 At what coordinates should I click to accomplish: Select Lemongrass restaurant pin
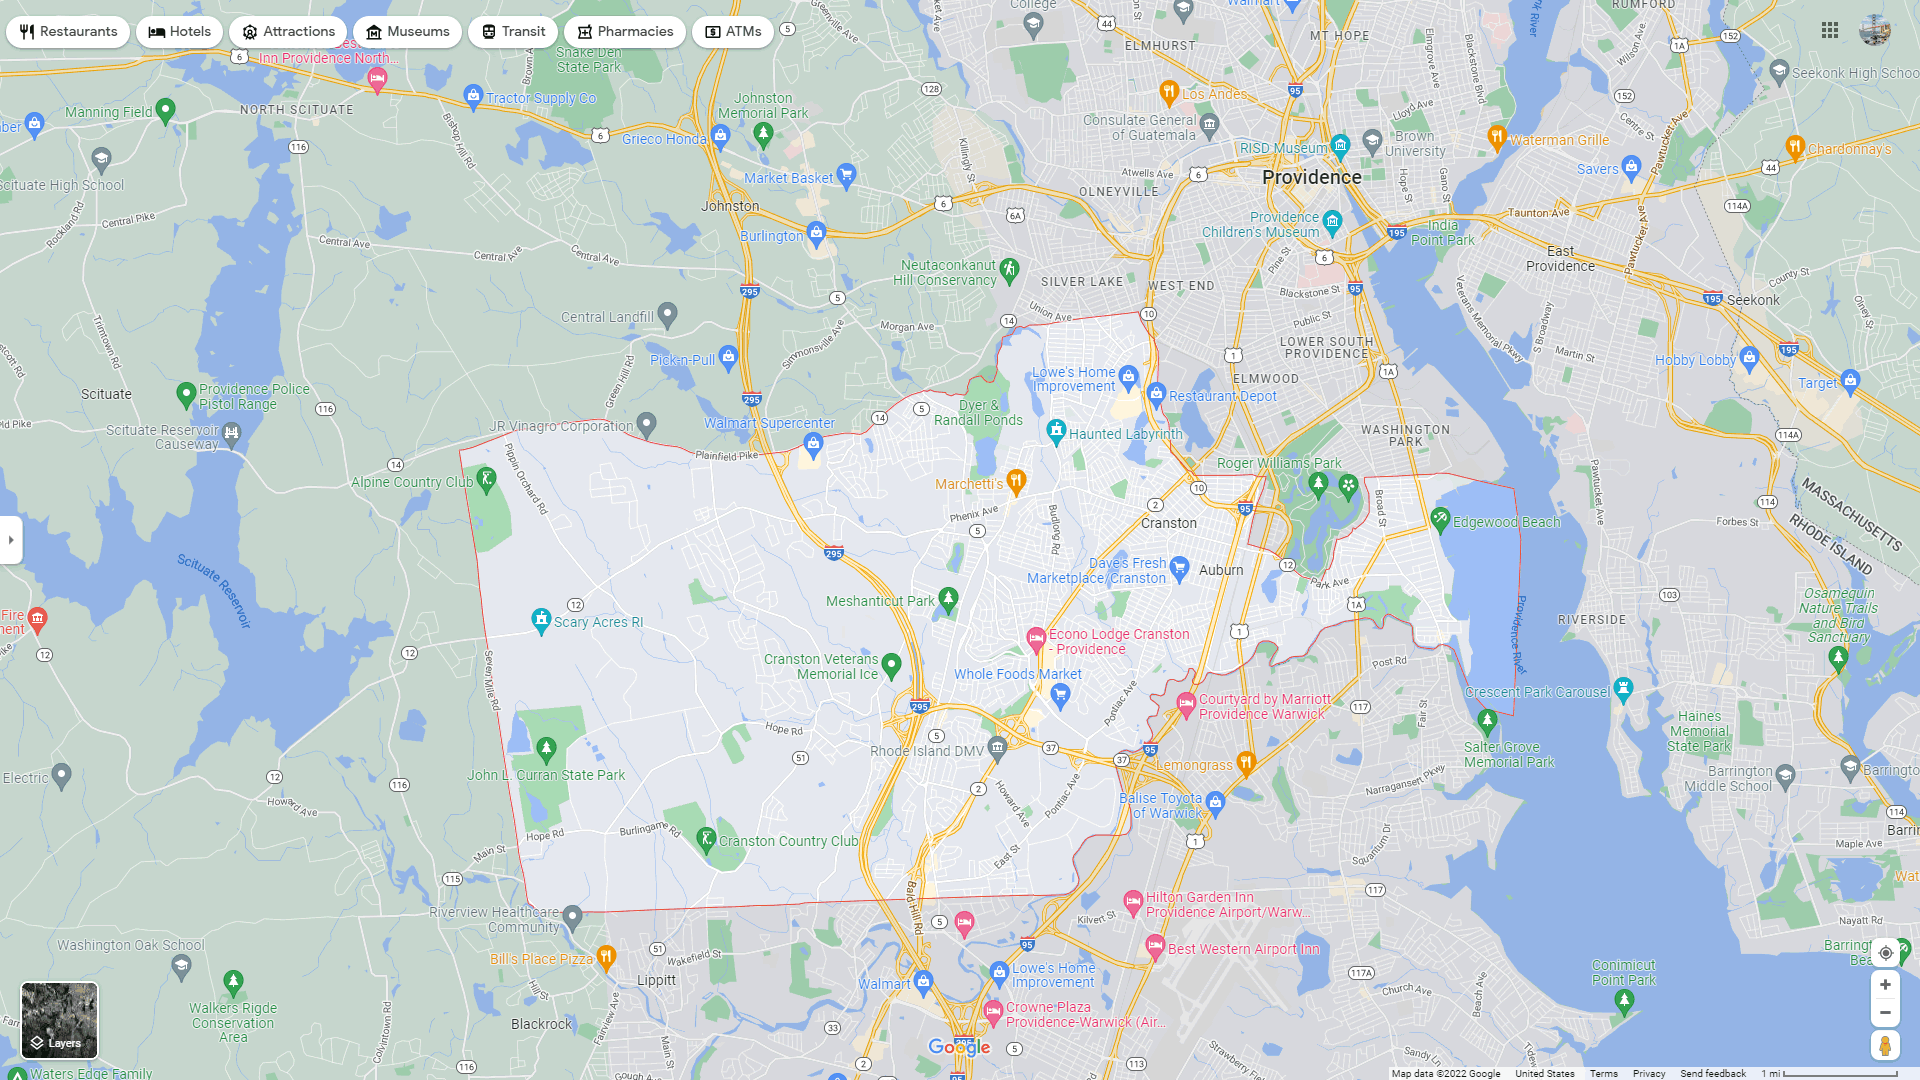click(1246, 763)
